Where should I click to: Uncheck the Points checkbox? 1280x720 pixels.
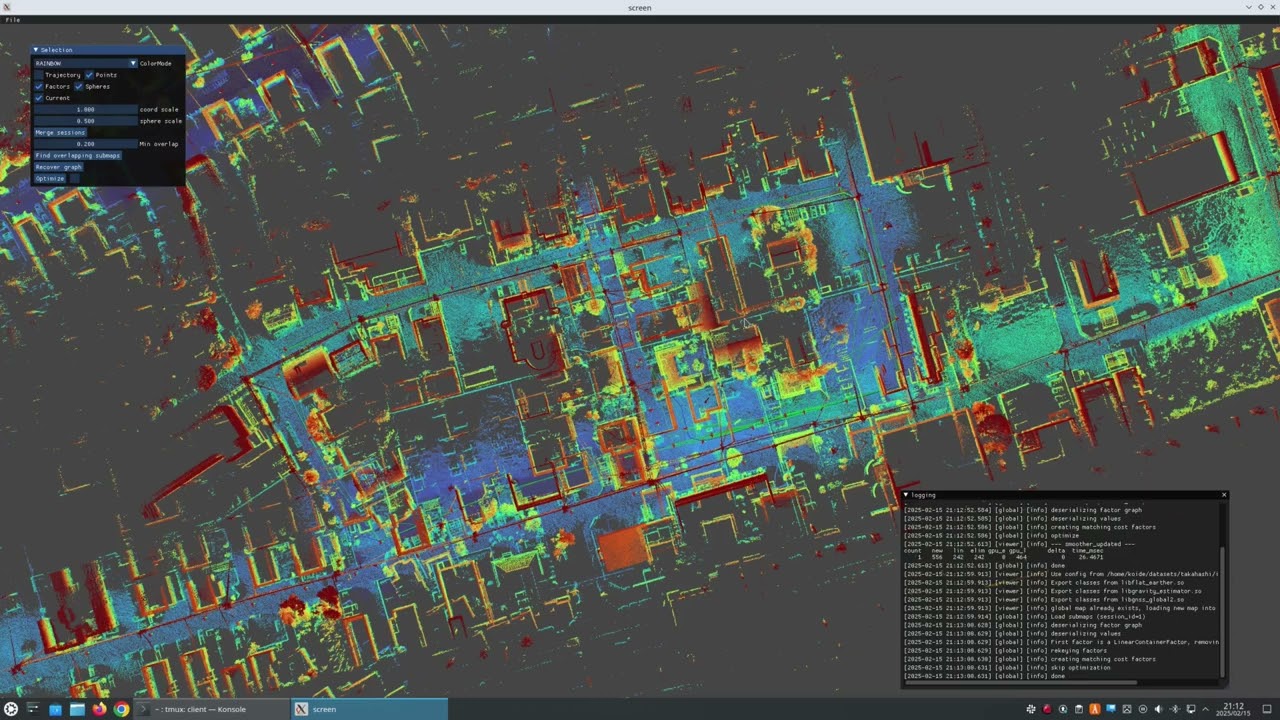[x=89, y=75]
